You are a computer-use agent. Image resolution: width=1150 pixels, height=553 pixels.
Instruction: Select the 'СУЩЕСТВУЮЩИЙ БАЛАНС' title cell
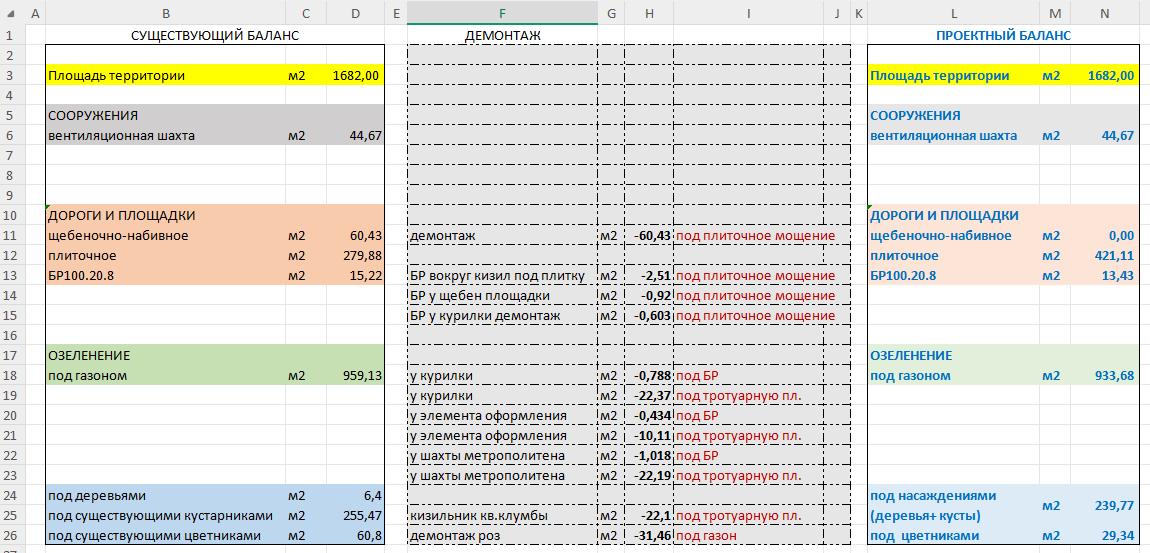click(x=214, y=35)
